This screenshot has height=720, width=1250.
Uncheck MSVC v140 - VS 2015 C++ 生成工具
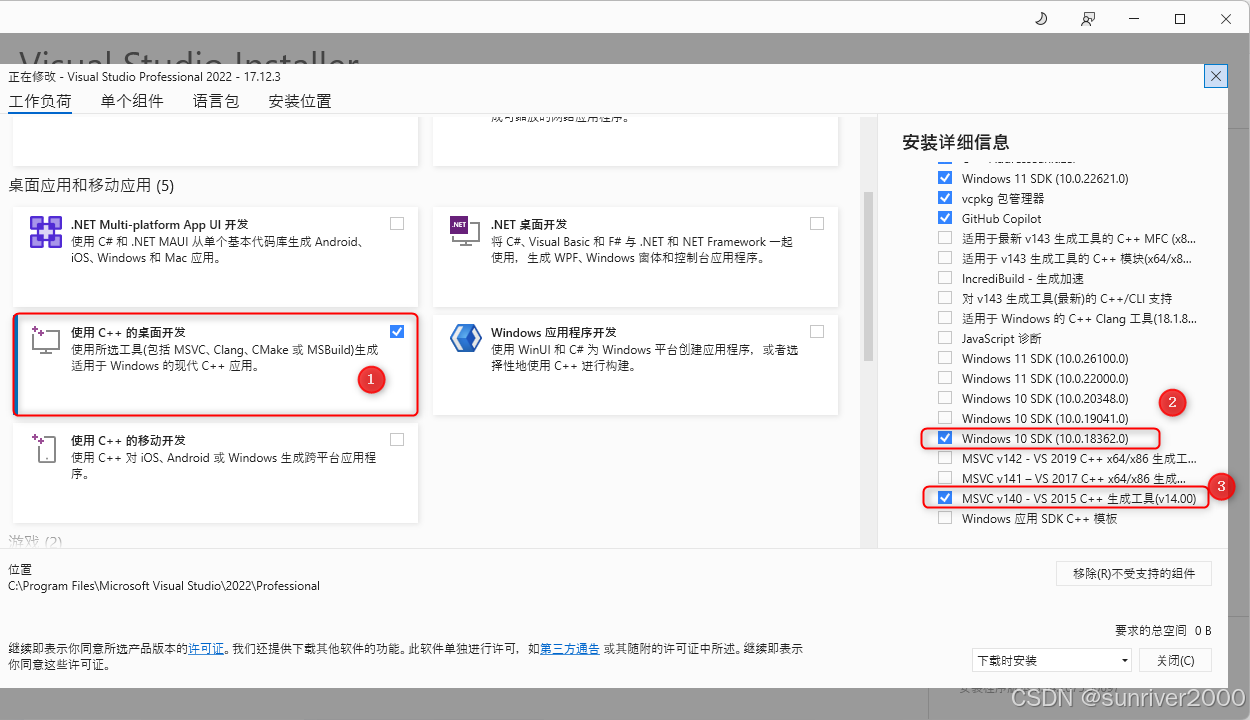(x=945, y=498)
